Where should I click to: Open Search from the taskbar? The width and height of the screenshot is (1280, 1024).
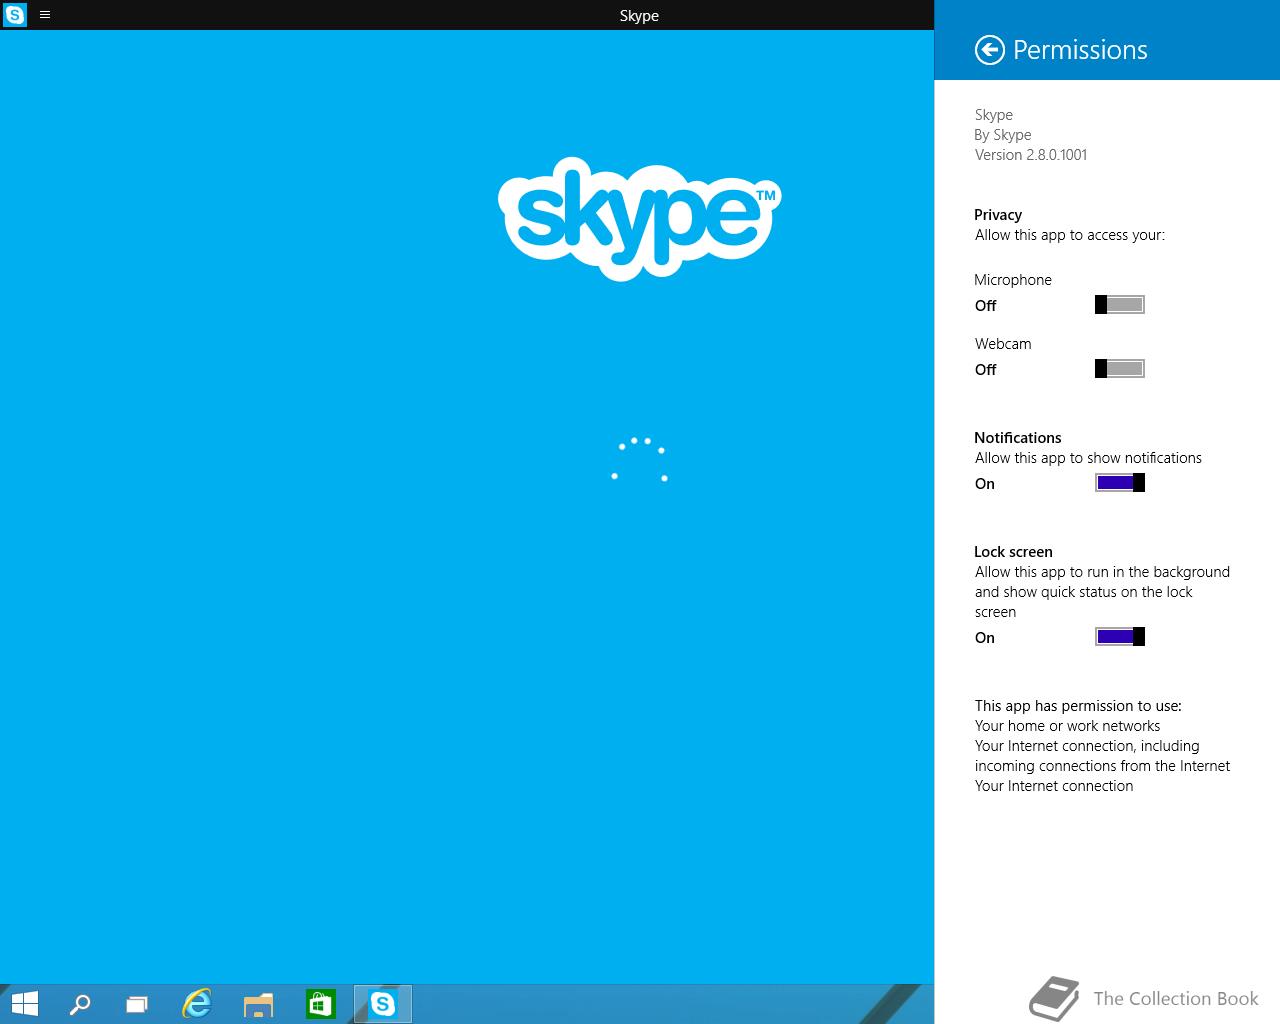79,1003
